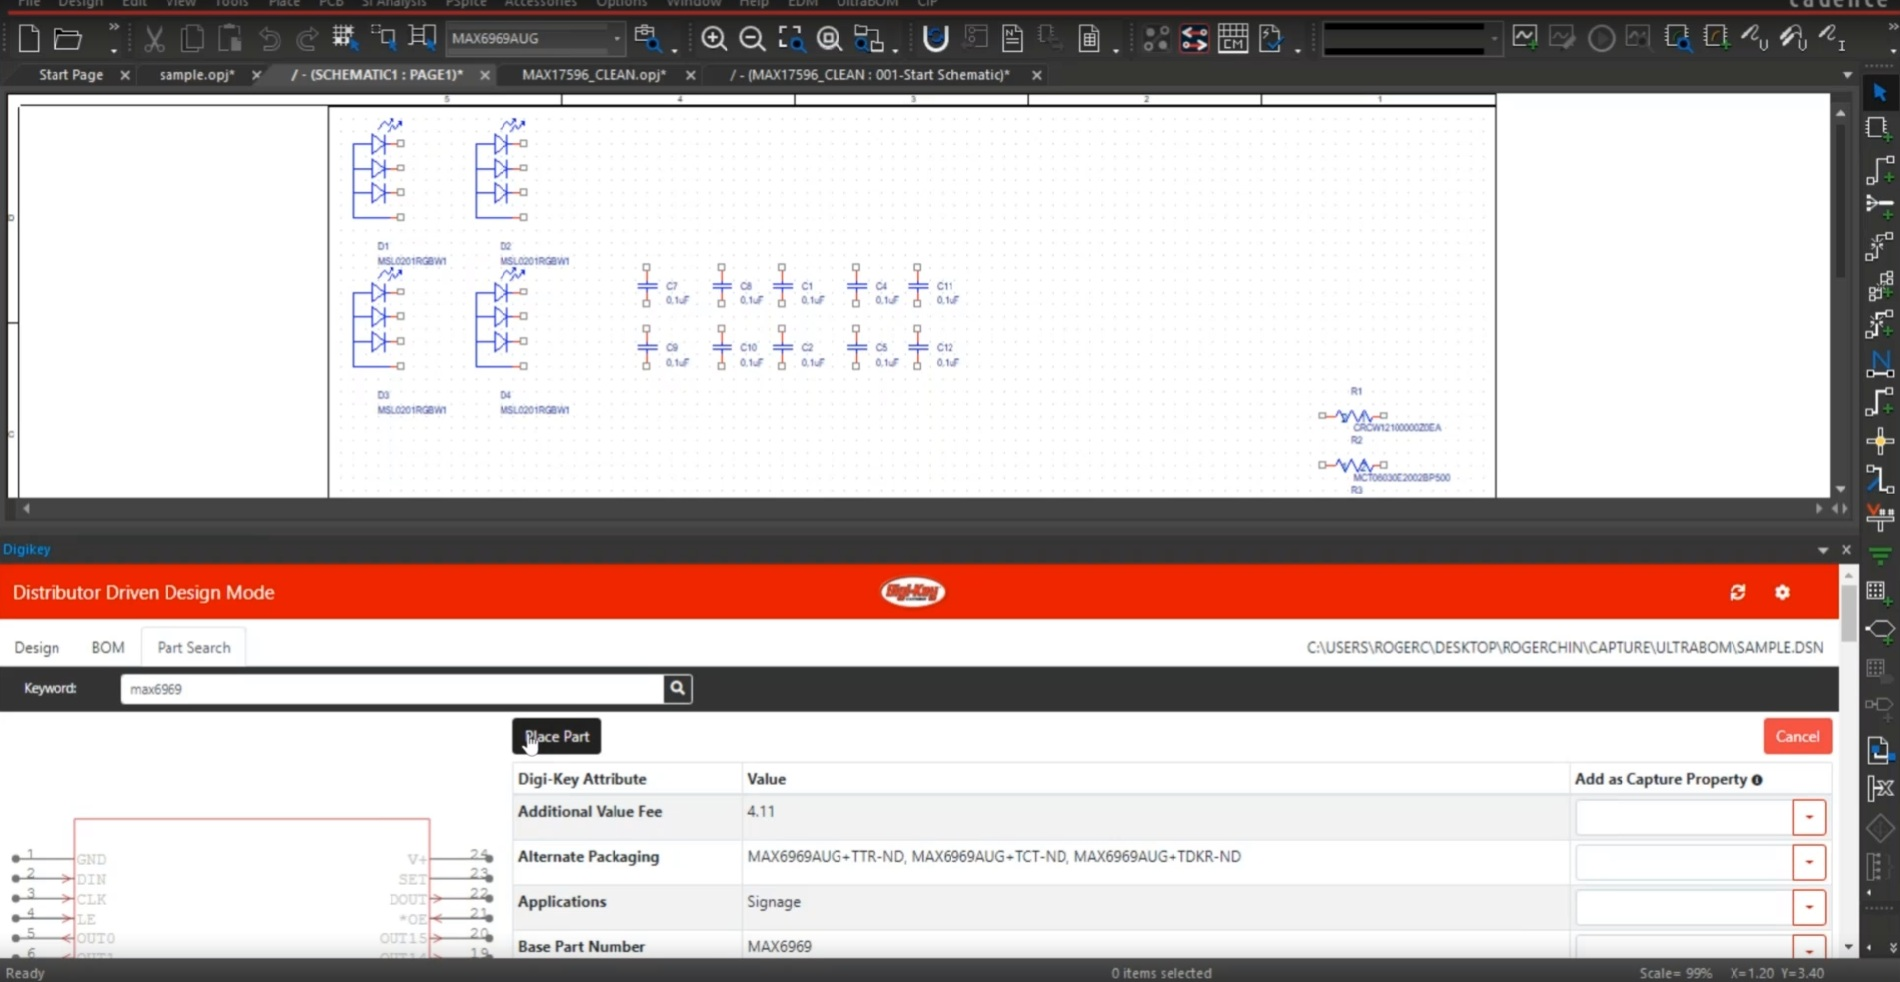
Task: Open the Design tab in Digi-Key panel
Action: [x=37, y=648]
